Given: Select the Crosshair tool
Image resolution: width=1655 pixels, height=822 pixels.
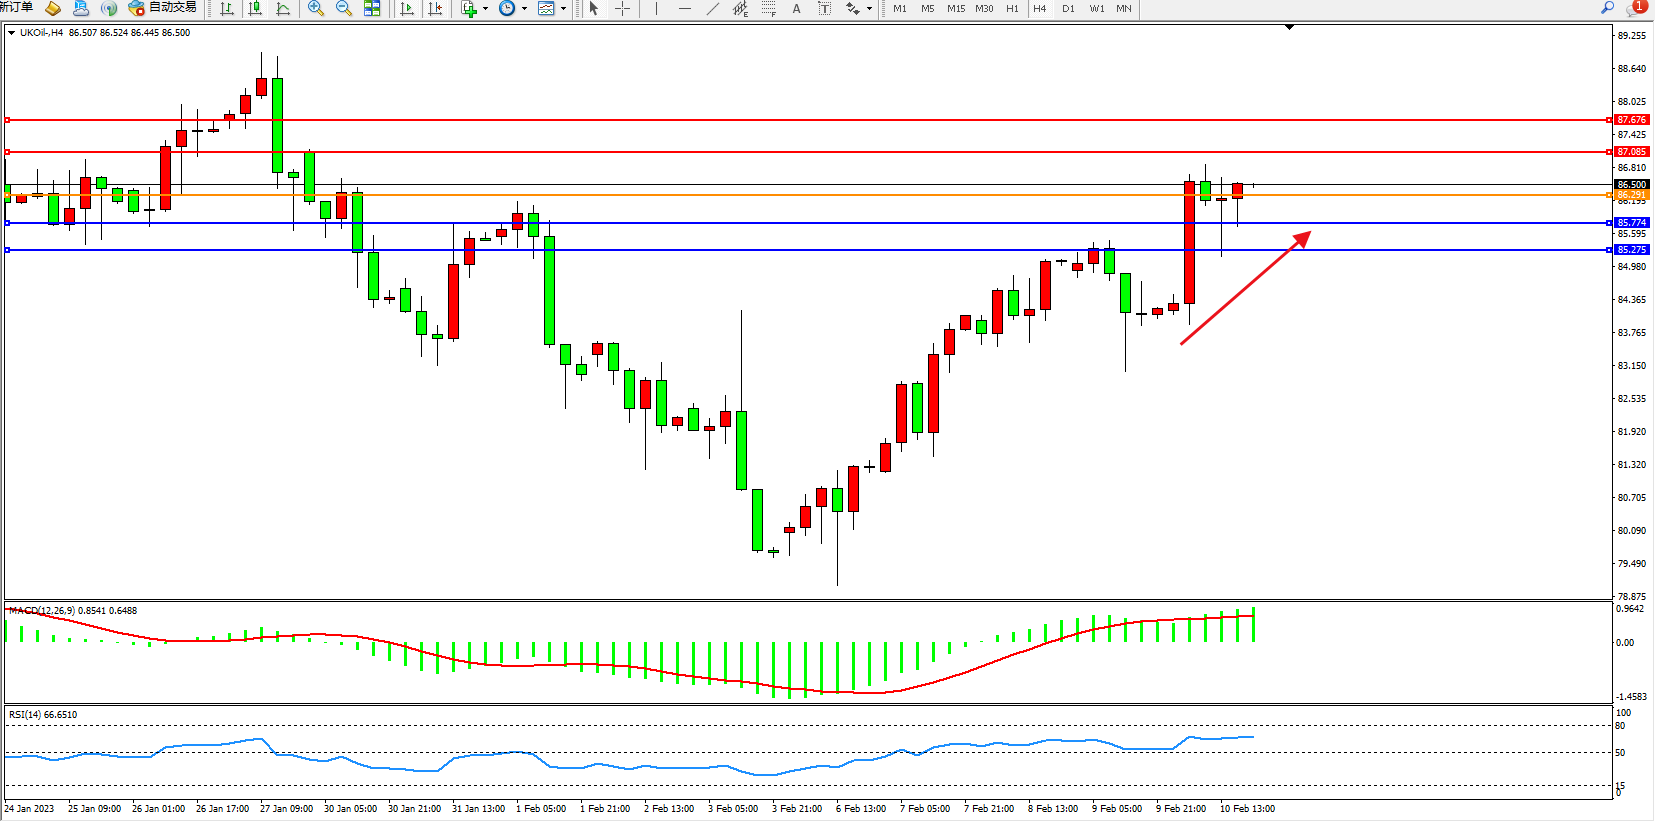Looking at the screenshot, I should pyautogui.click(x=622, y=8).
